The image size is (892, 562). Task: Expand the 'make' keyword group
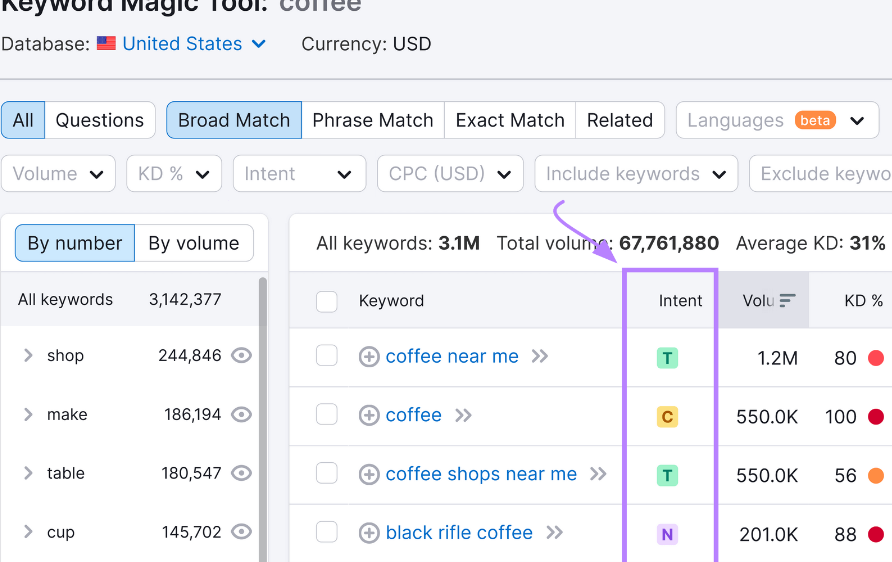click(28, 414)
